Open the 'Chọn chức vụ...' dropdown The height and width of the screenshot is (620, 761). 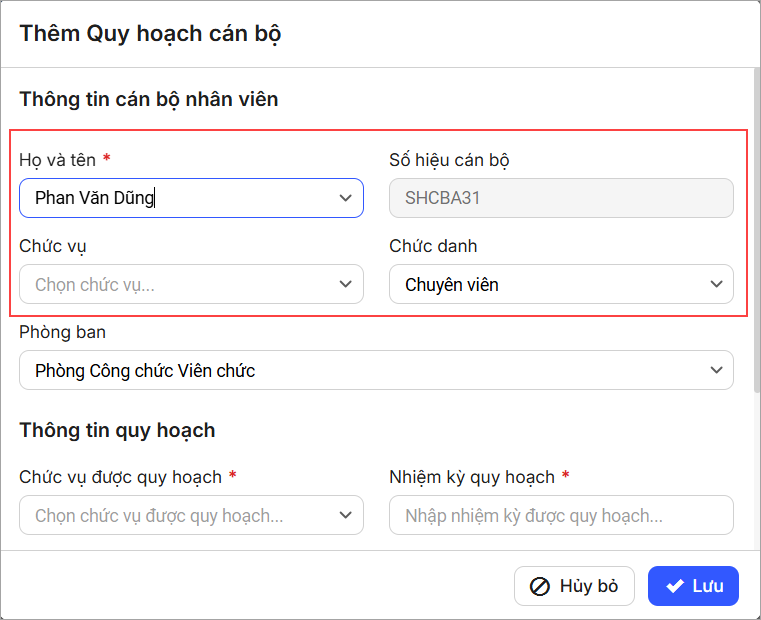(x=180, y=284)
